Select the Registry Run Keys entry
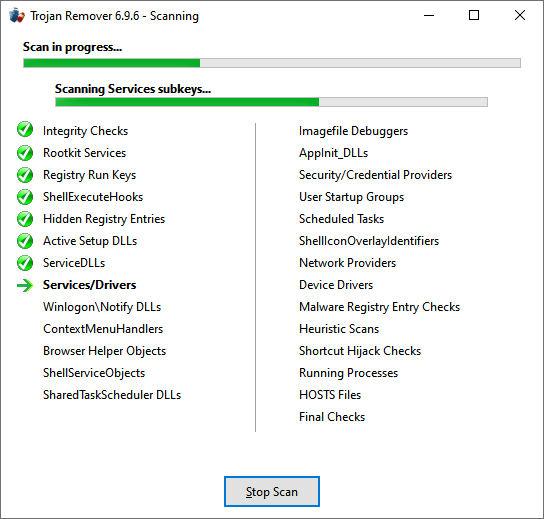The height and width of the screenshot is (519, 544). coord(90,175)
